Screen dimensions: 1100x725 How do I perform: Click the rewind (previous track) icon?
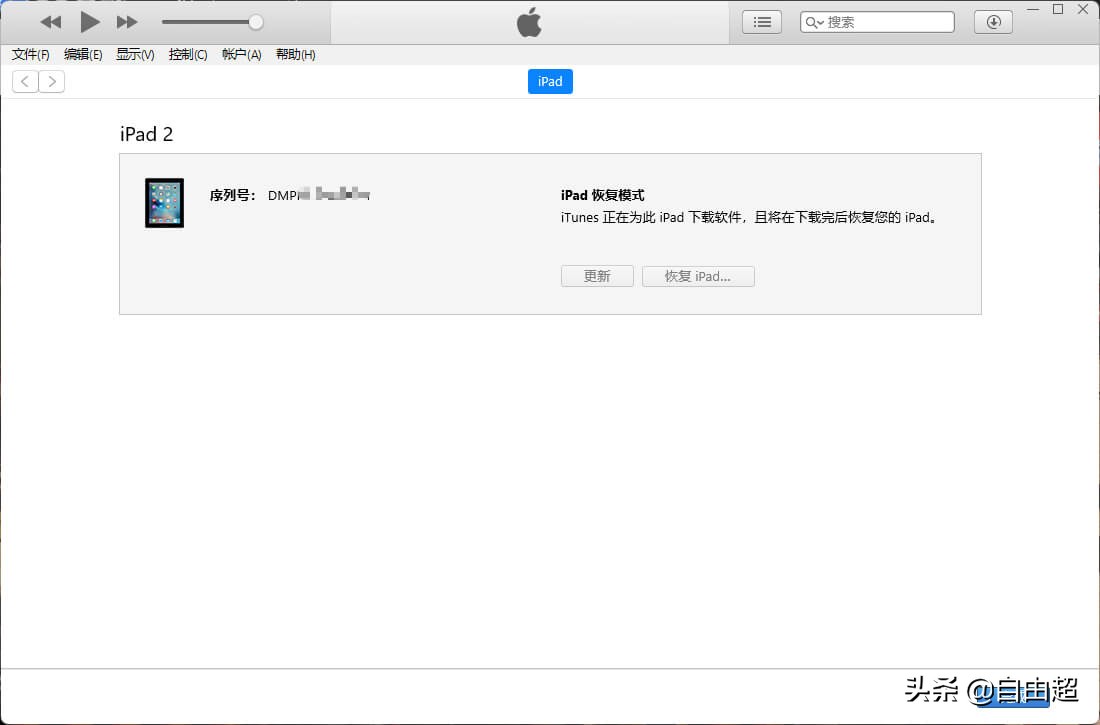50,21
